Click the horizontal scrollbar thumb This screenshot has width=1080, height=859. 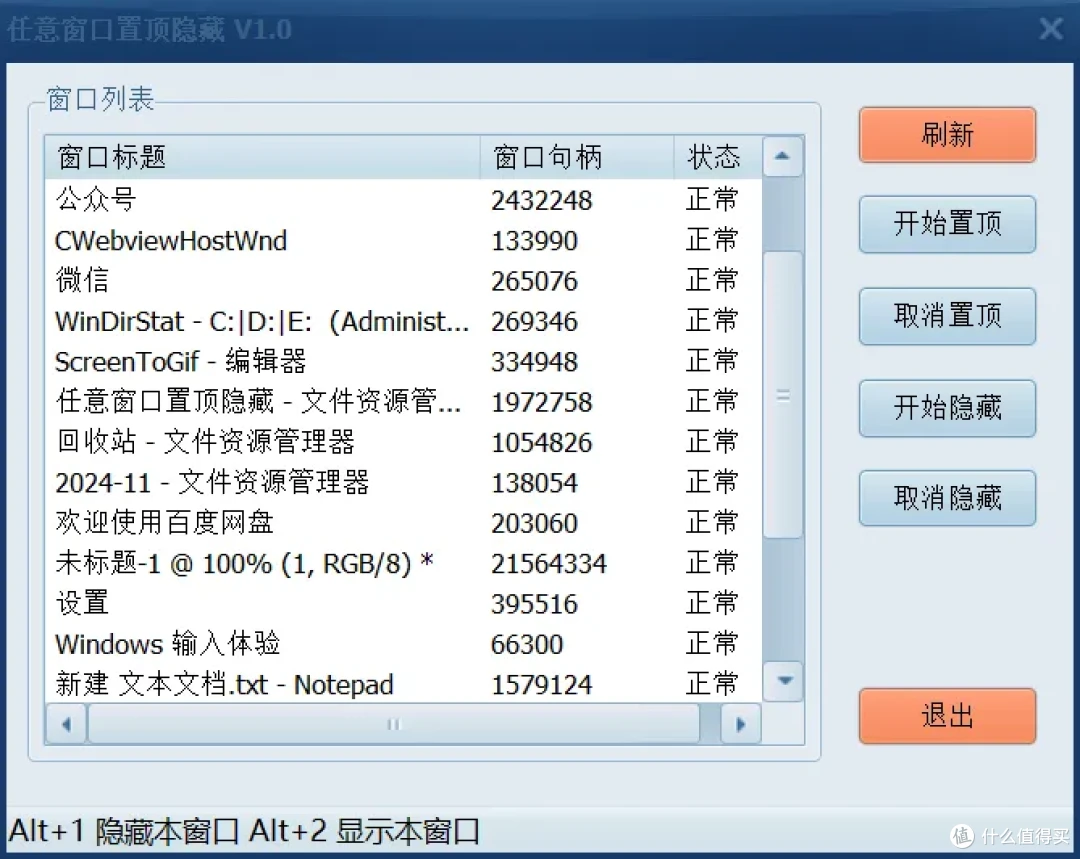click(393, 724)
